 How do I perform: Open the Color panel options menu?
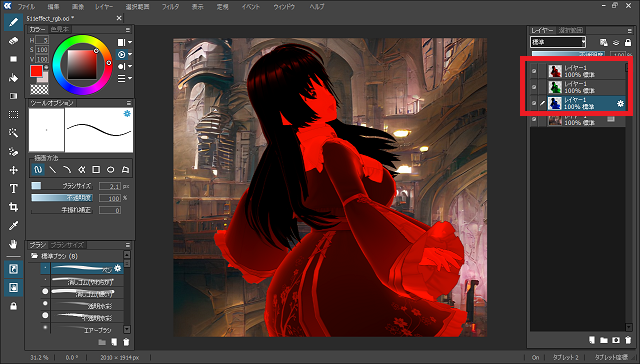(128, 30)
